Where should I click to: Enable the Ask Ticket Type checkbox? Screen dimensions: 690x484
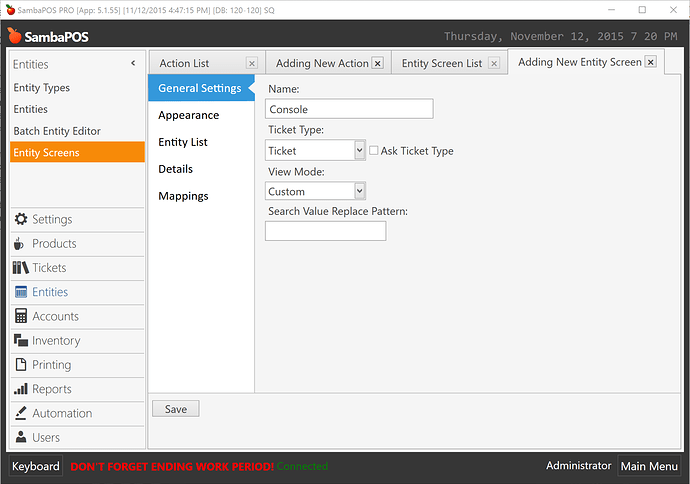click(374, 151)
